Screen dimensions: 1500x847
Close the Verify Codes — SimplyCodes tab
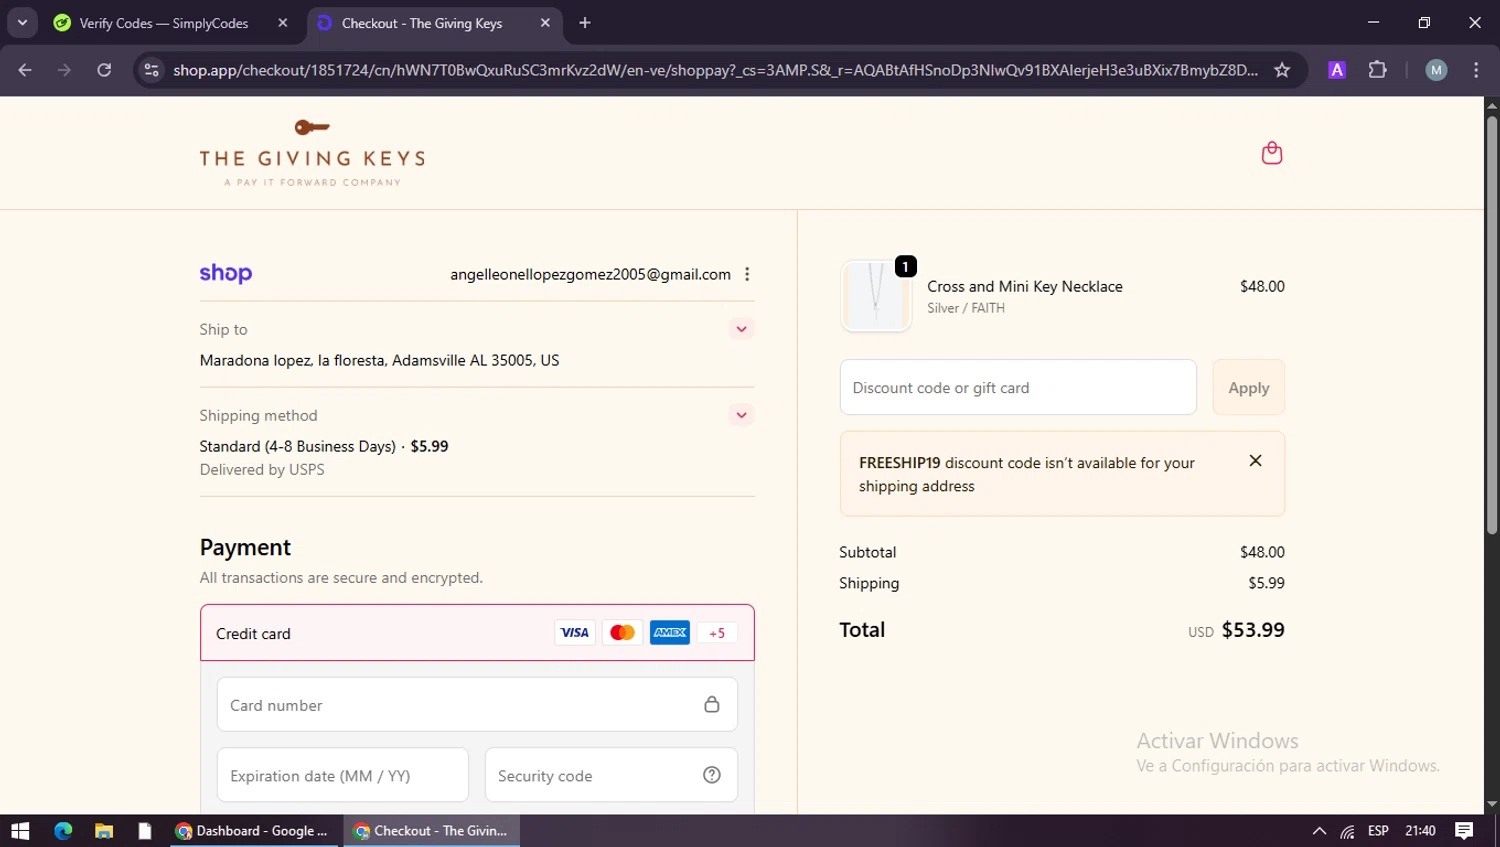coord(283,23)
